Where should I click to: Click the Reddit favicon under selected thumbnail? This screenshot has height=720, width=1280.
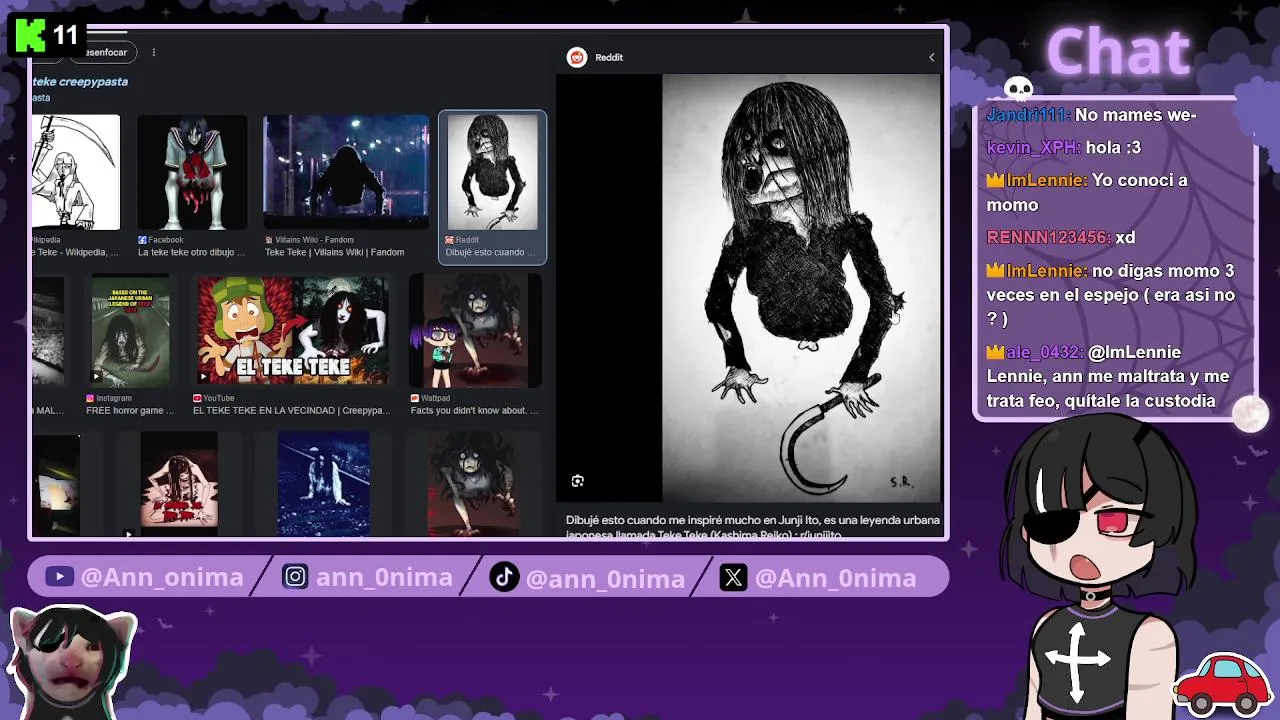point(449,240)
